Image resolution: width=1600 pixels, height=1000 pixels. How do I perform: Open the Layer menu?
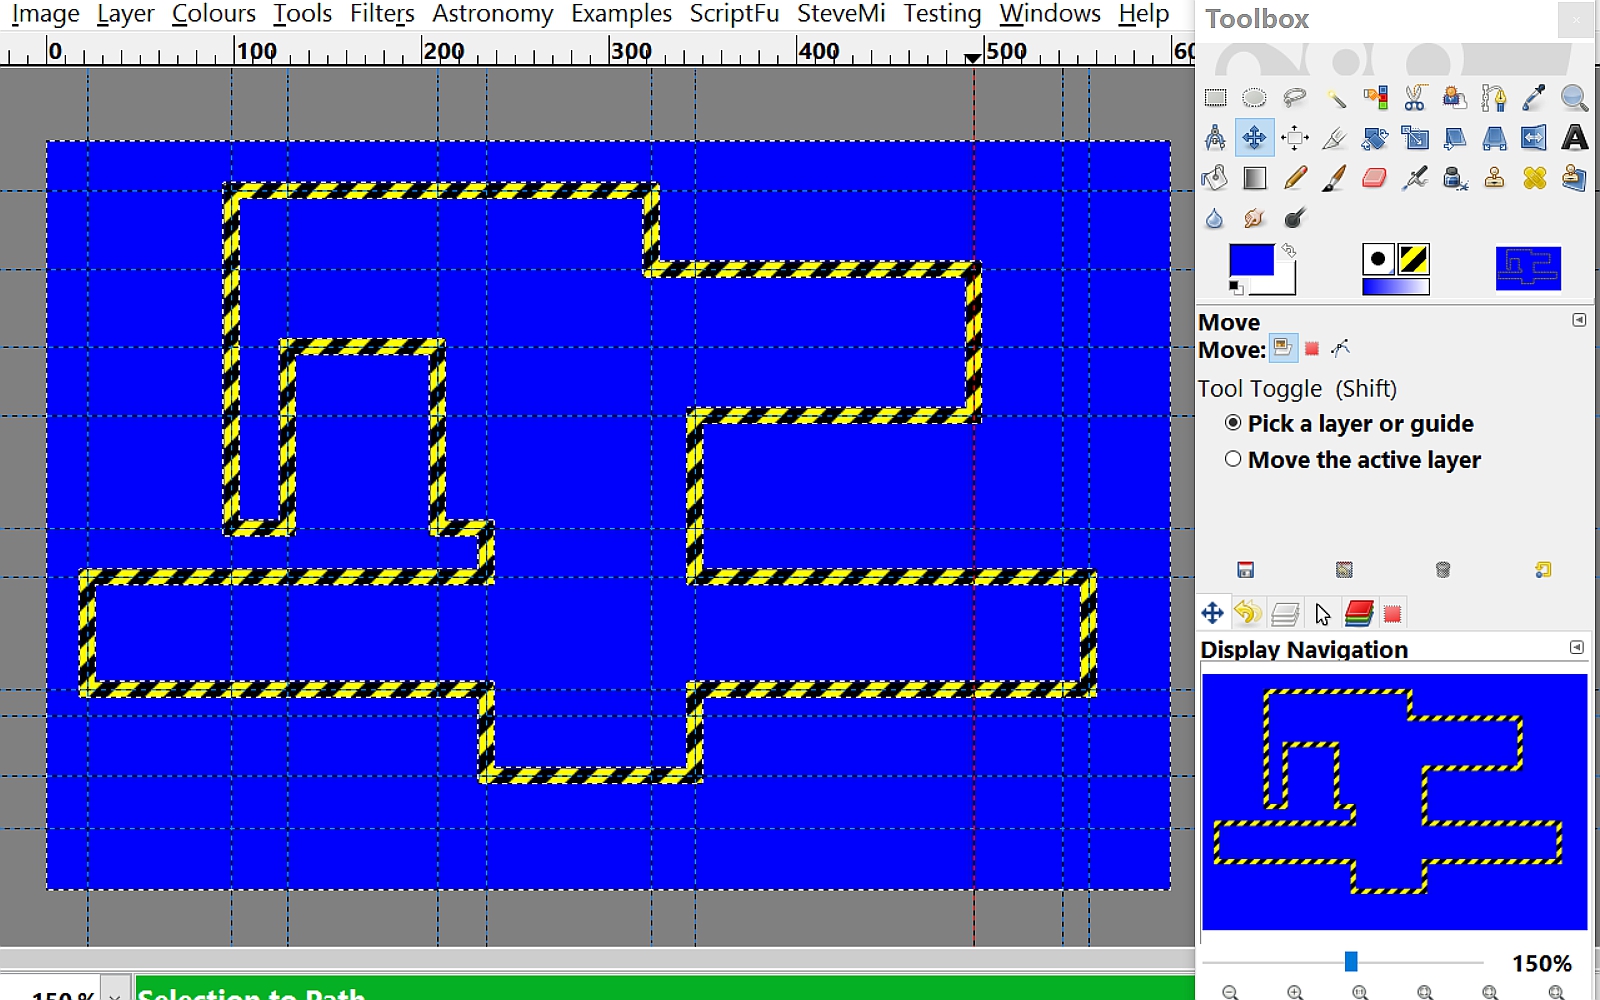[125, 14]
